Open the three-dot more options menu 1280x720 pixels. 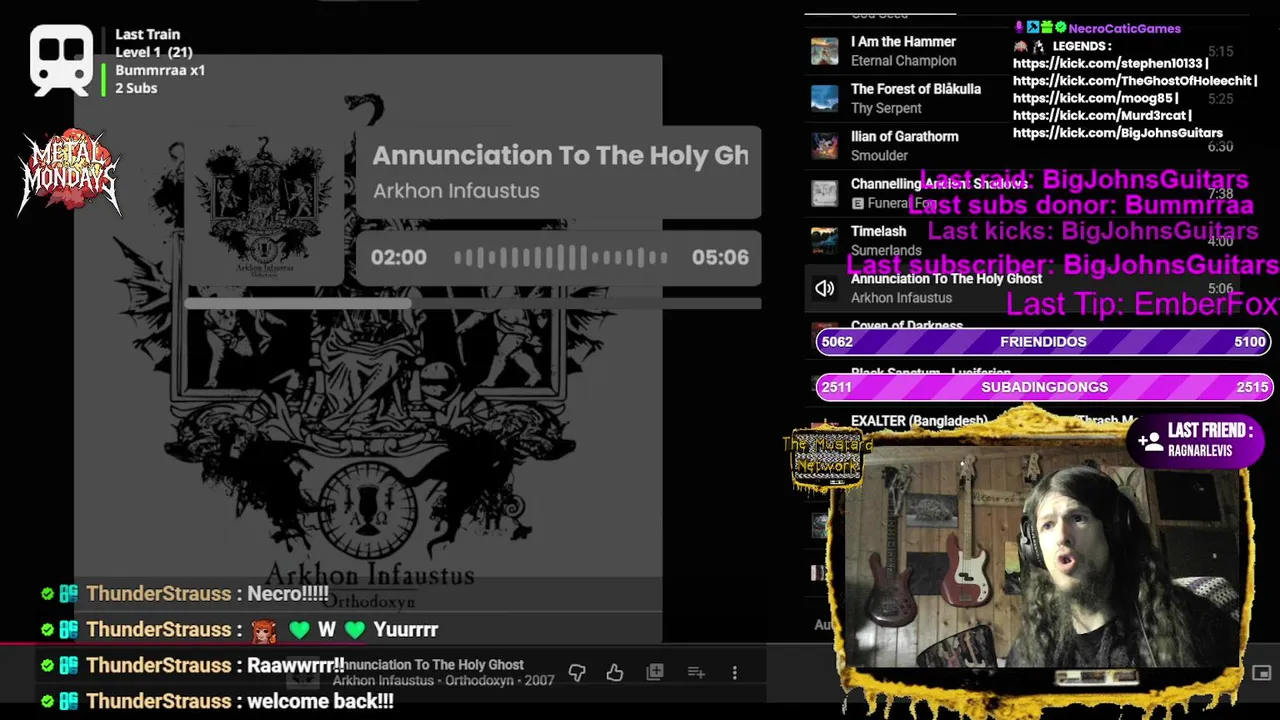tap(735, 673)
